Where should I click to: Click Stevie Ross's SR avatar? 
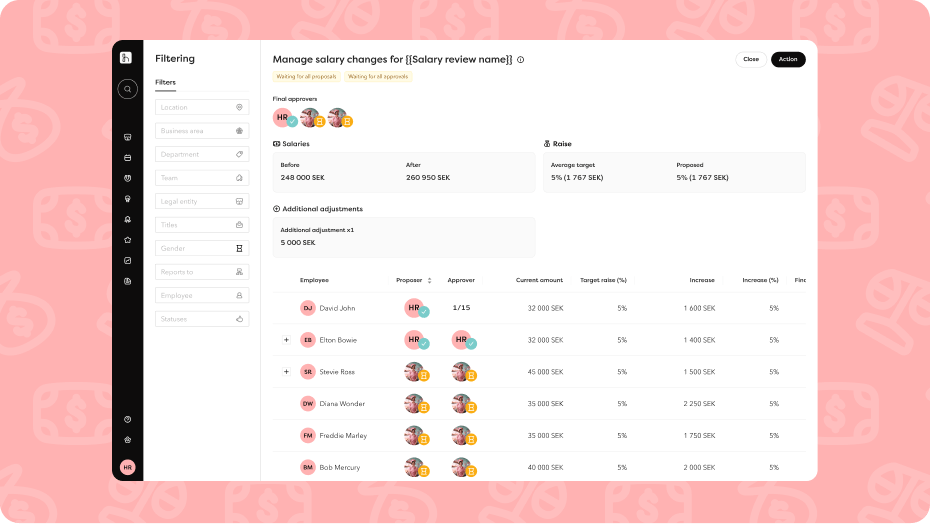pyautogui.click(x=307, y=372)
